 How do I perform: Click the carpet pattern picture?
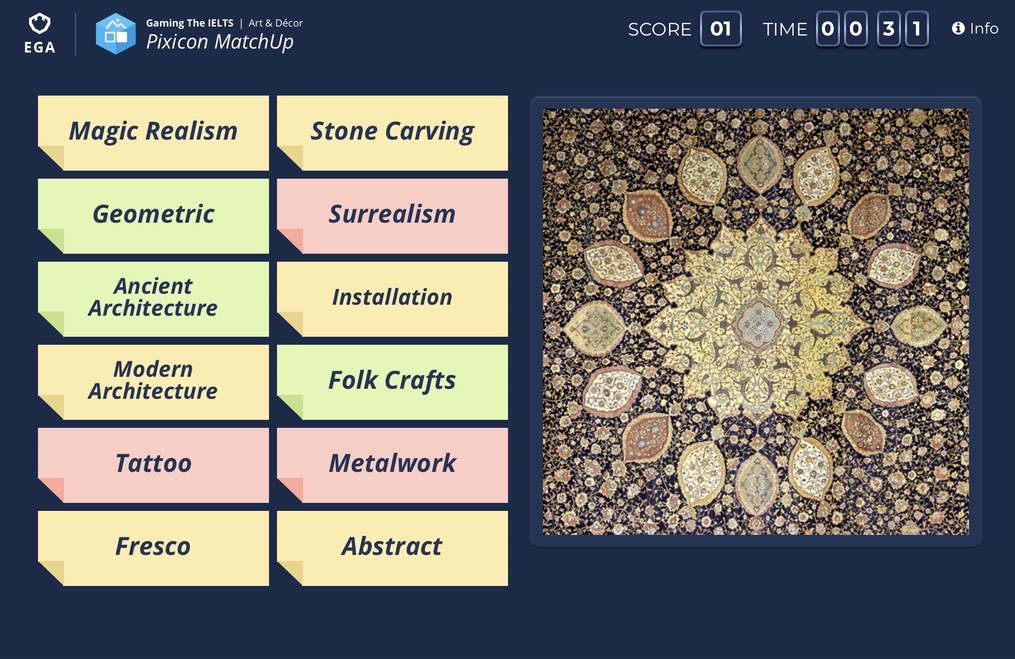pyautogui.click(x=755, y=322)
